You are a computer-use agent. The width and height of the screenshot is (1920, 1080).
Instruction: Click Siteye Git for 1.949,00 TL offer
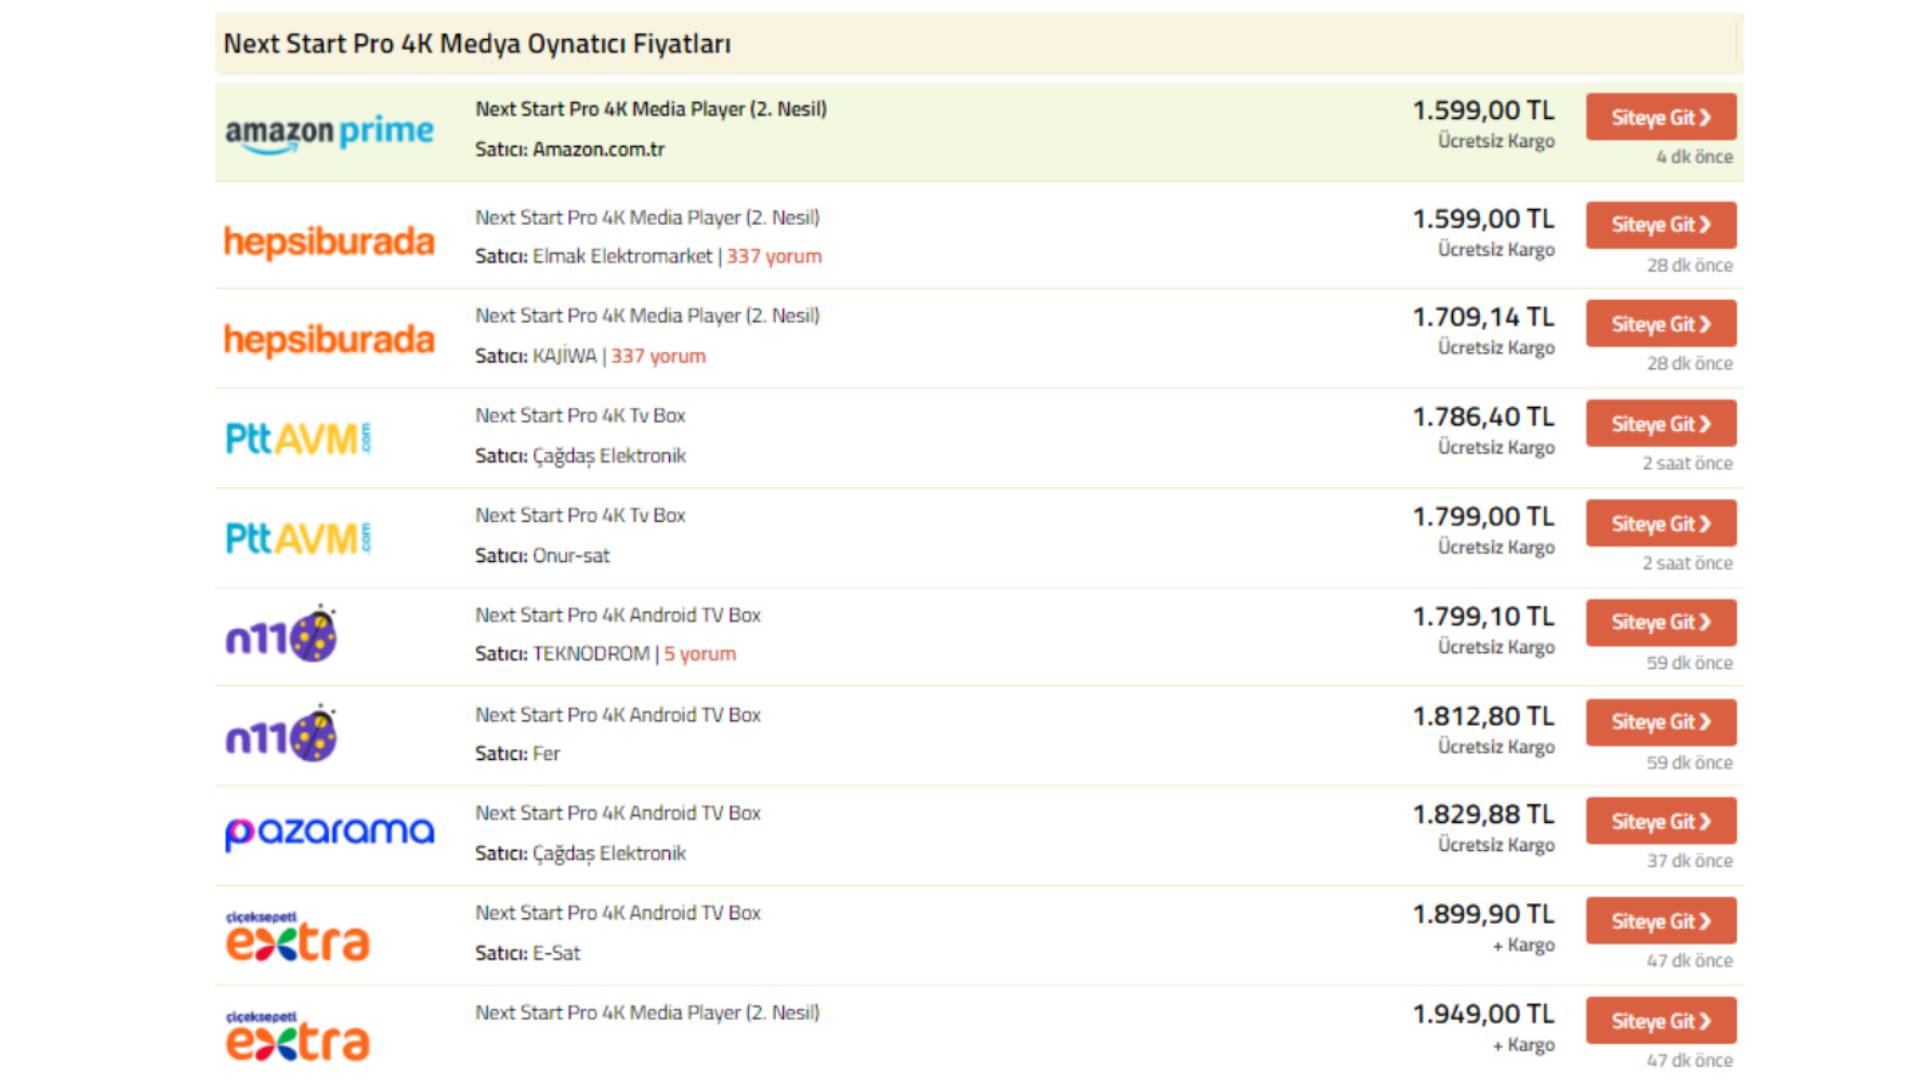click(1661, 1021)
